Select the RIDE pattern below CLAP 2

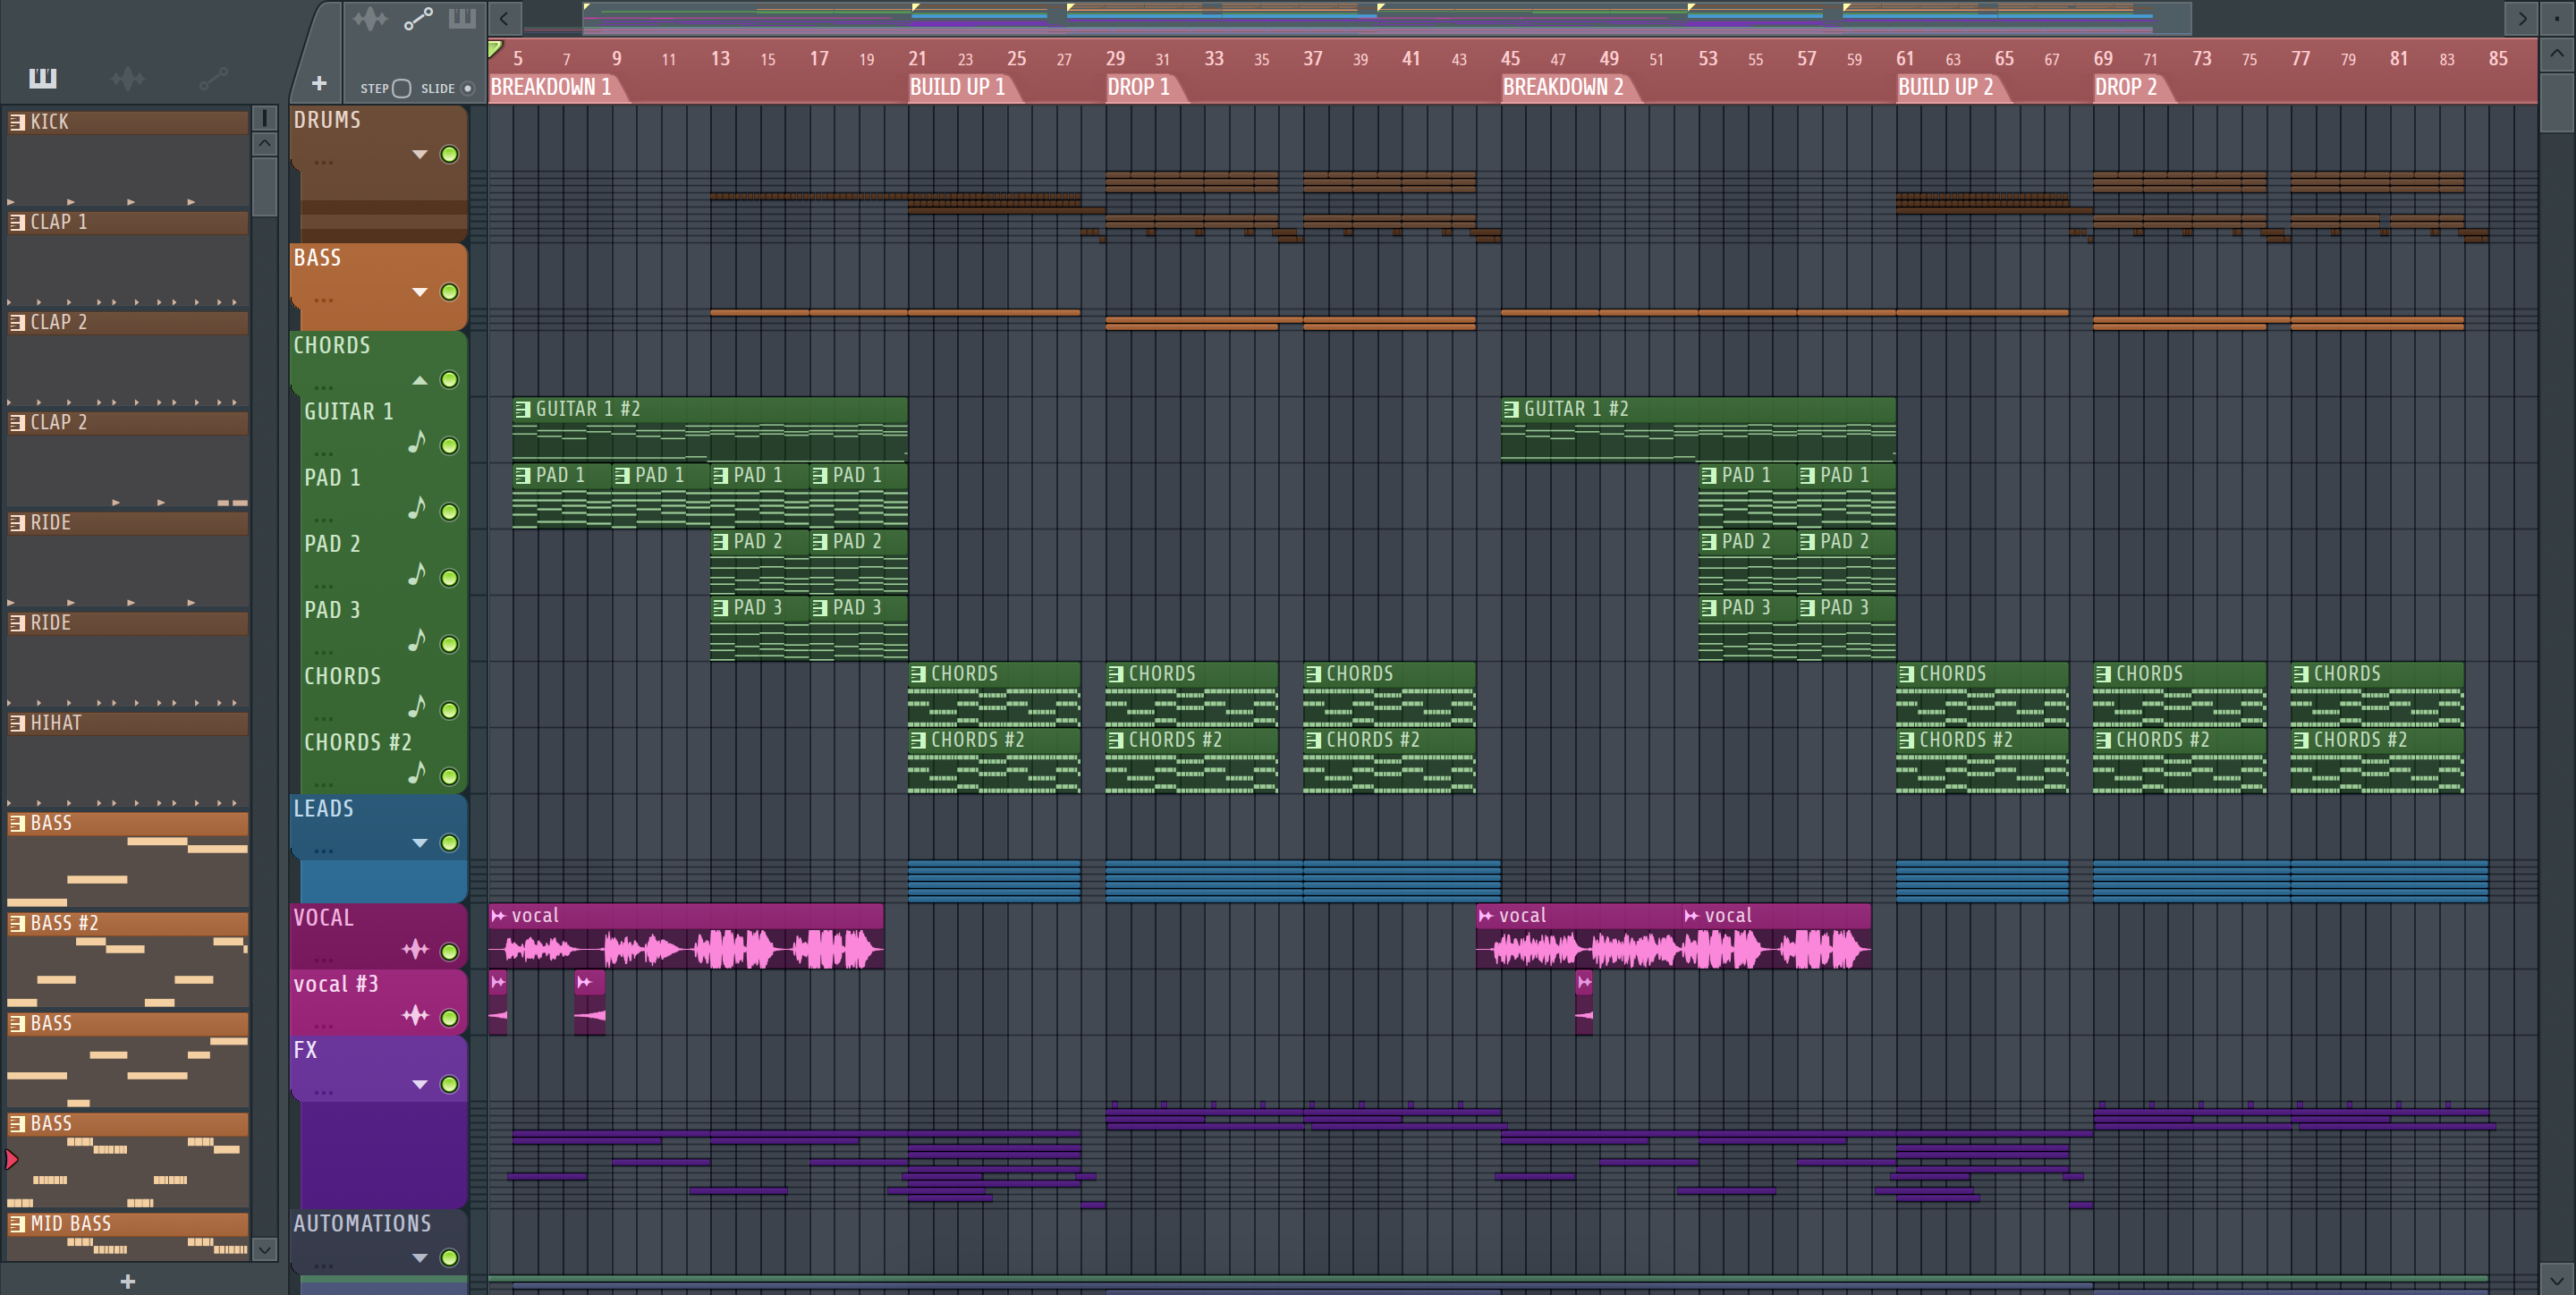point(127,557)
